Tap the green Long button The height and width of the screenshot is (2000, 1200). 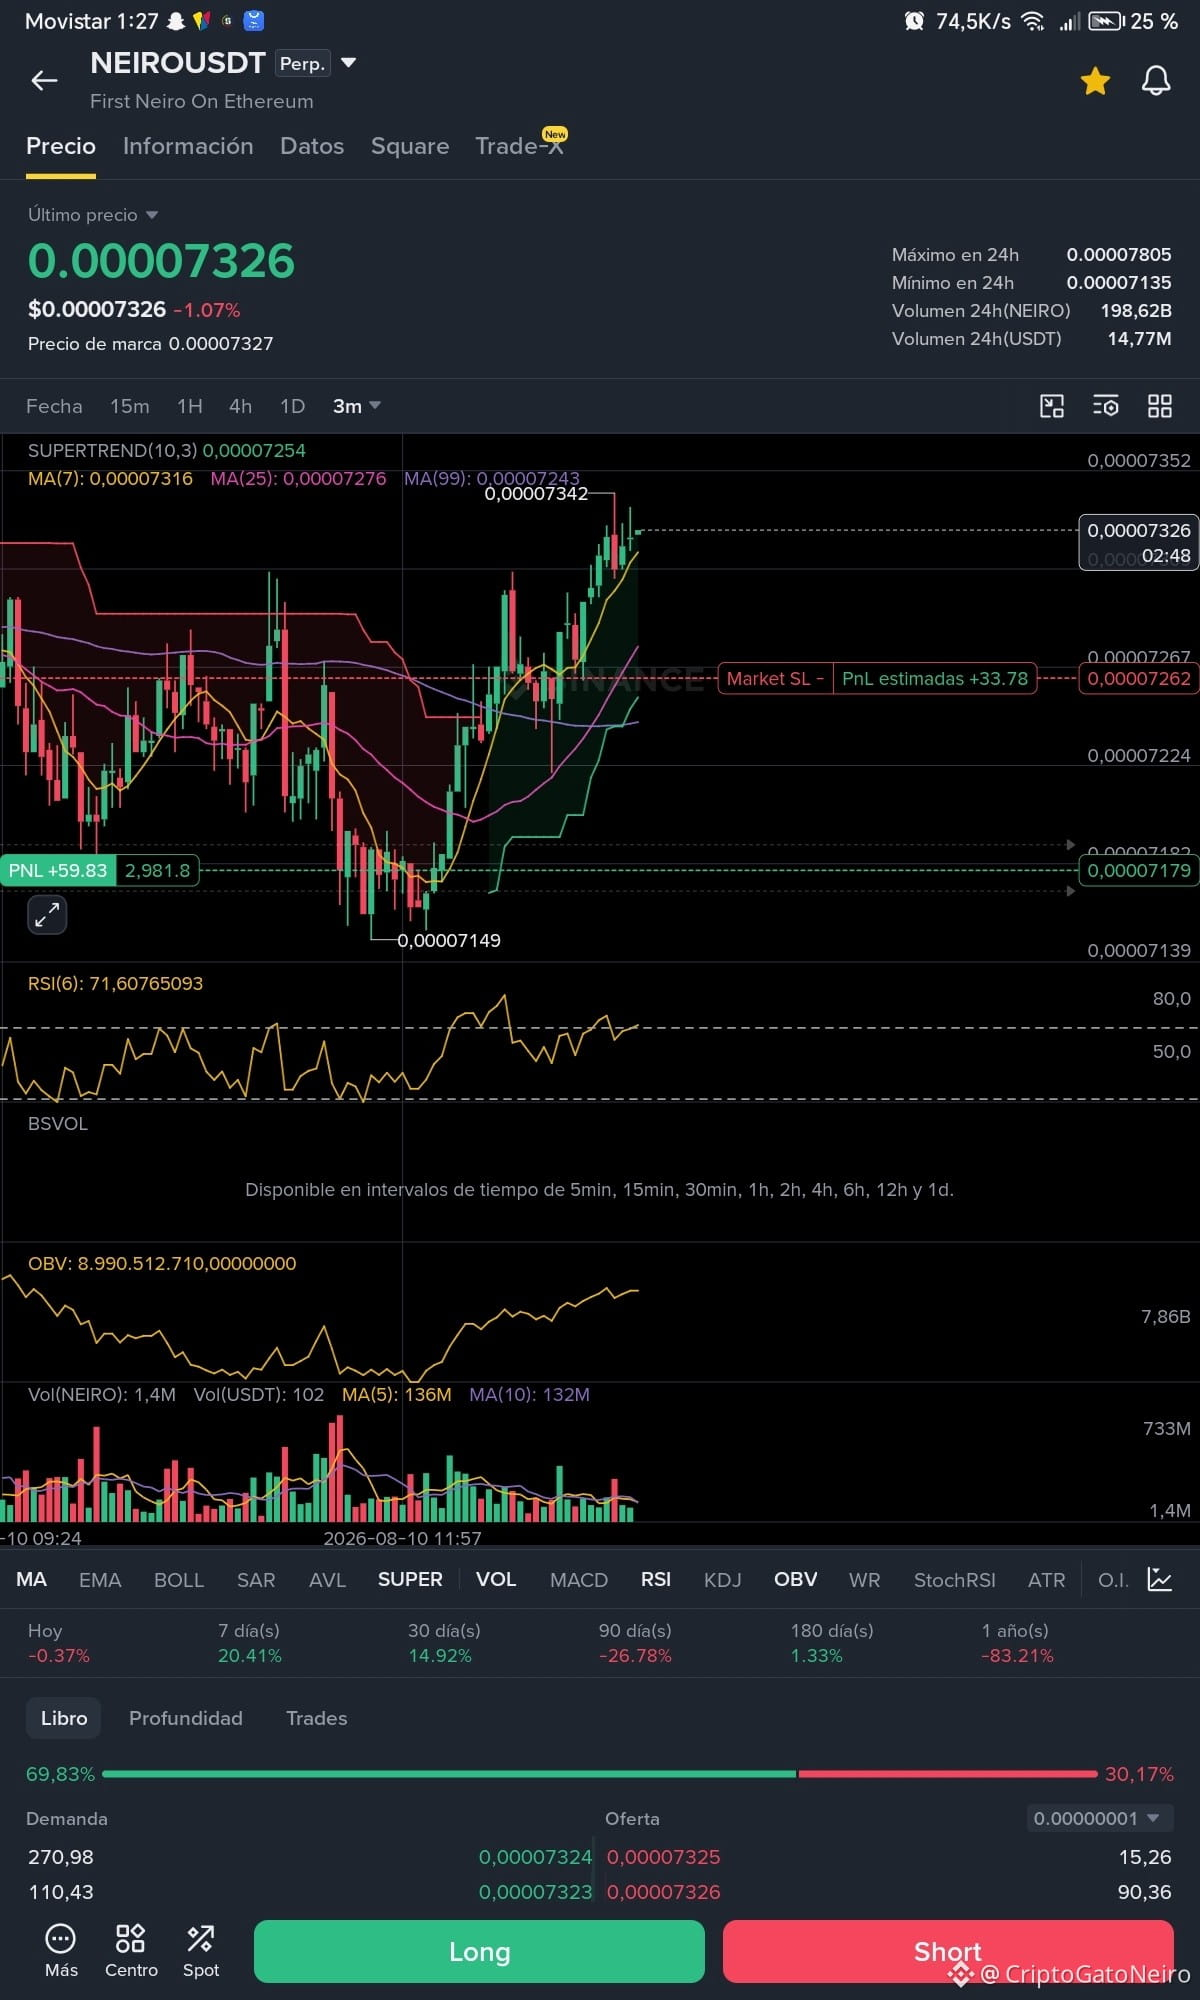tap(479, 1951)
